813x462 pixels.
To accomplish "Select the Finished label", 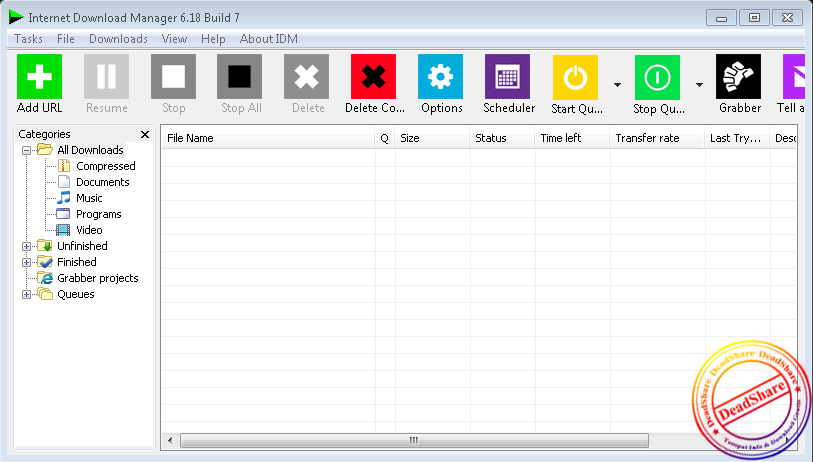I will [77, 262].
